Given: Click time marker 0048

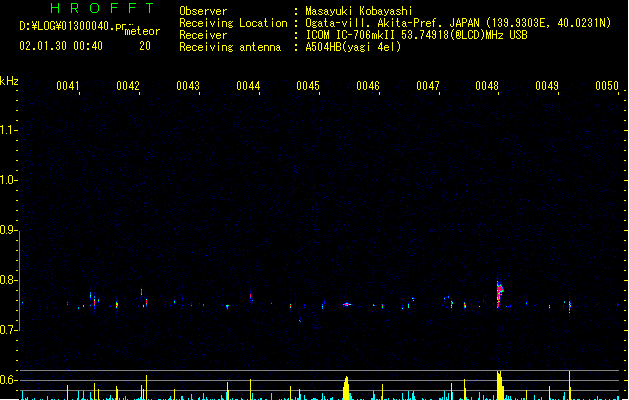Looking at the screenshot, I should pos(487,86).
